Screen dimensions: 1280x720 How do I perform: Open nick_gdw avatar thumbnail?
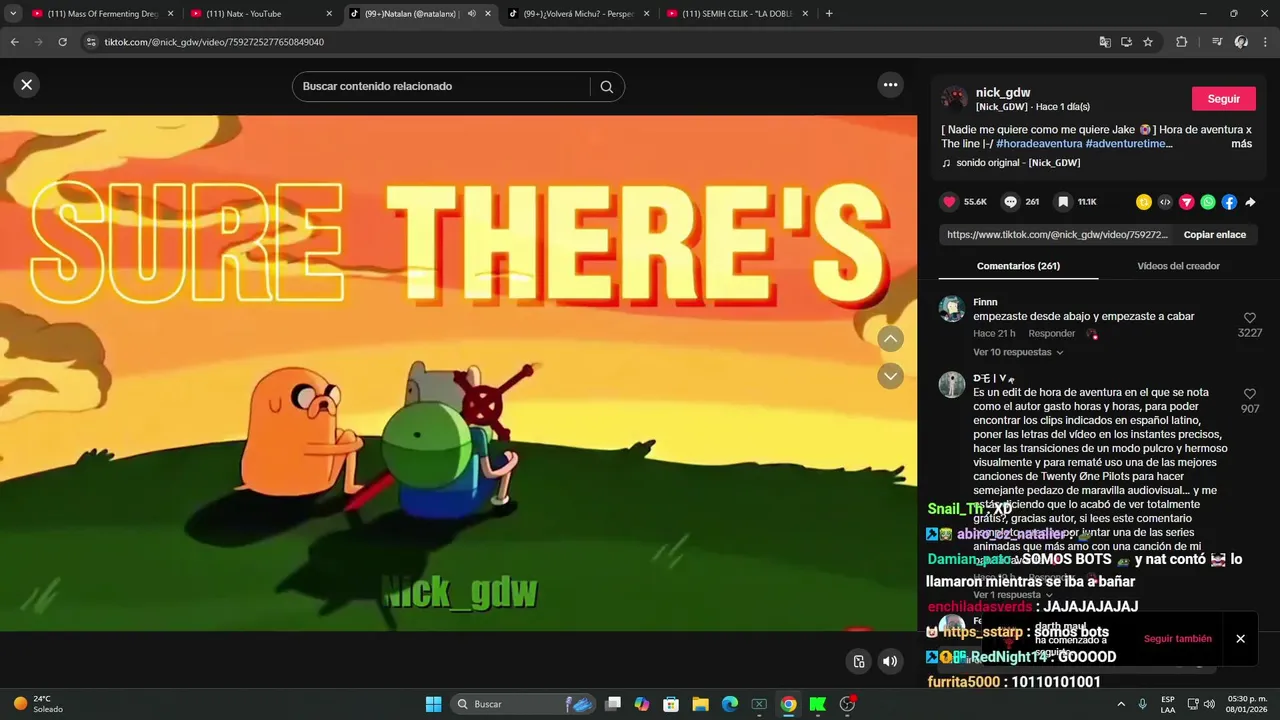click(x=954, y=98)
